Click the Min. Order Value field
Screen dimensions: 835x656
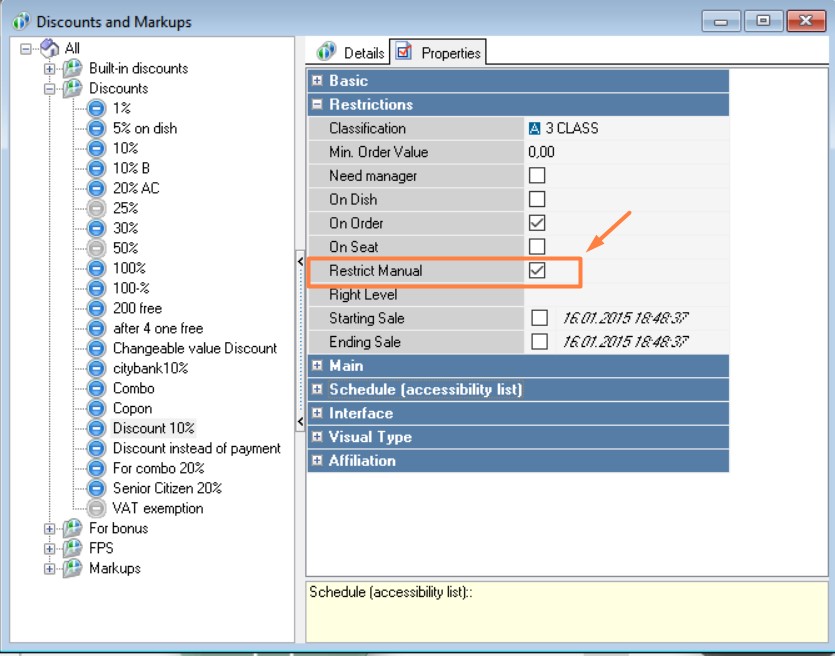[626, 152]
